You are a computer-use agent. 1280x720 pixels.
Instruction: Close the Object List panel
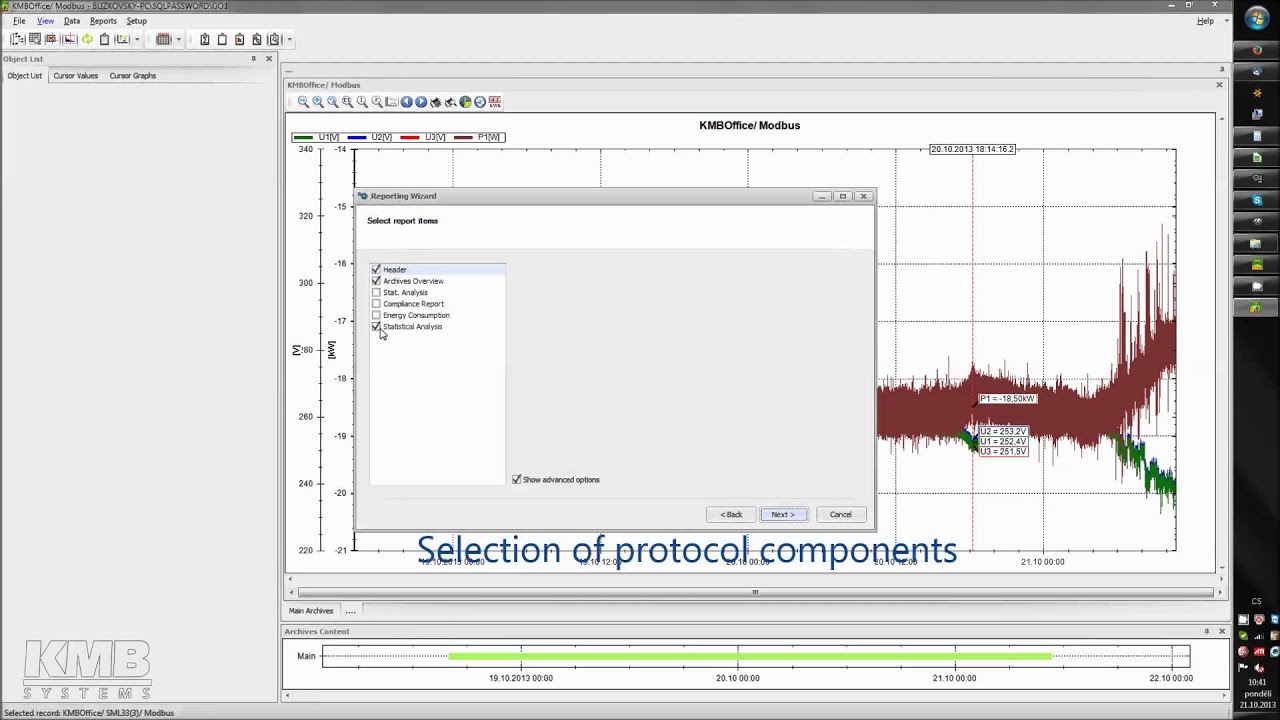coord(268,59)
